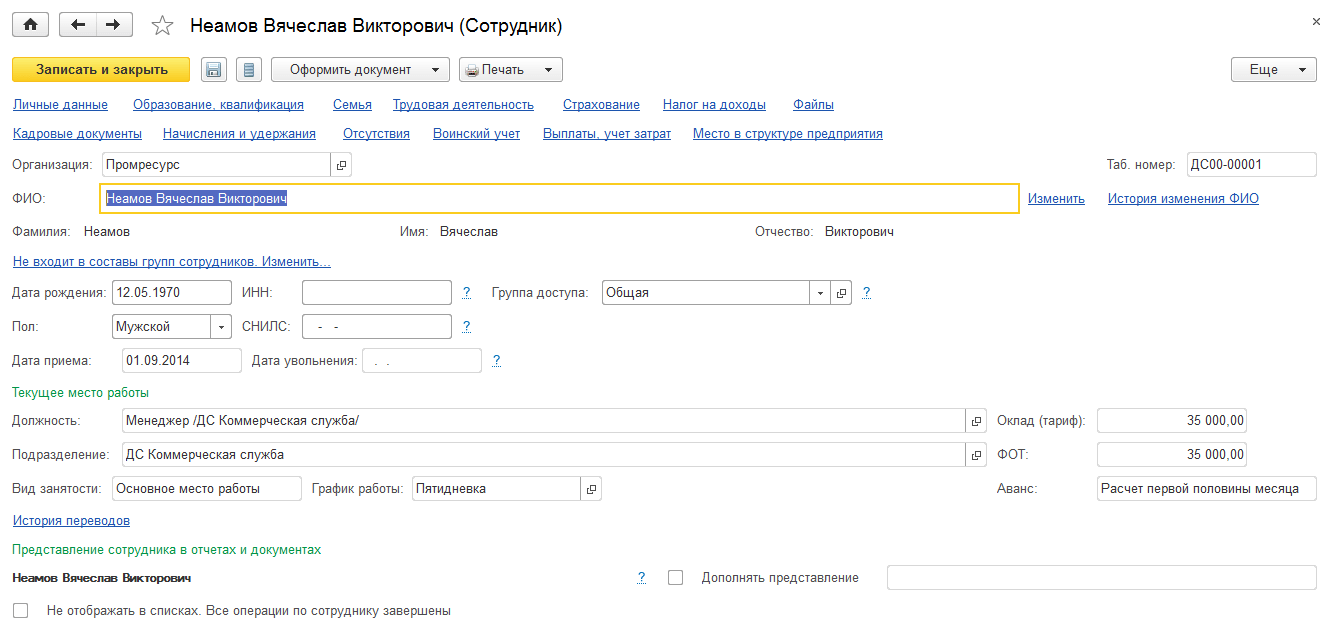Enable Не отображать в списках checkbox
The width and height of the screenshot is (1334, 640).
point(21,610)
